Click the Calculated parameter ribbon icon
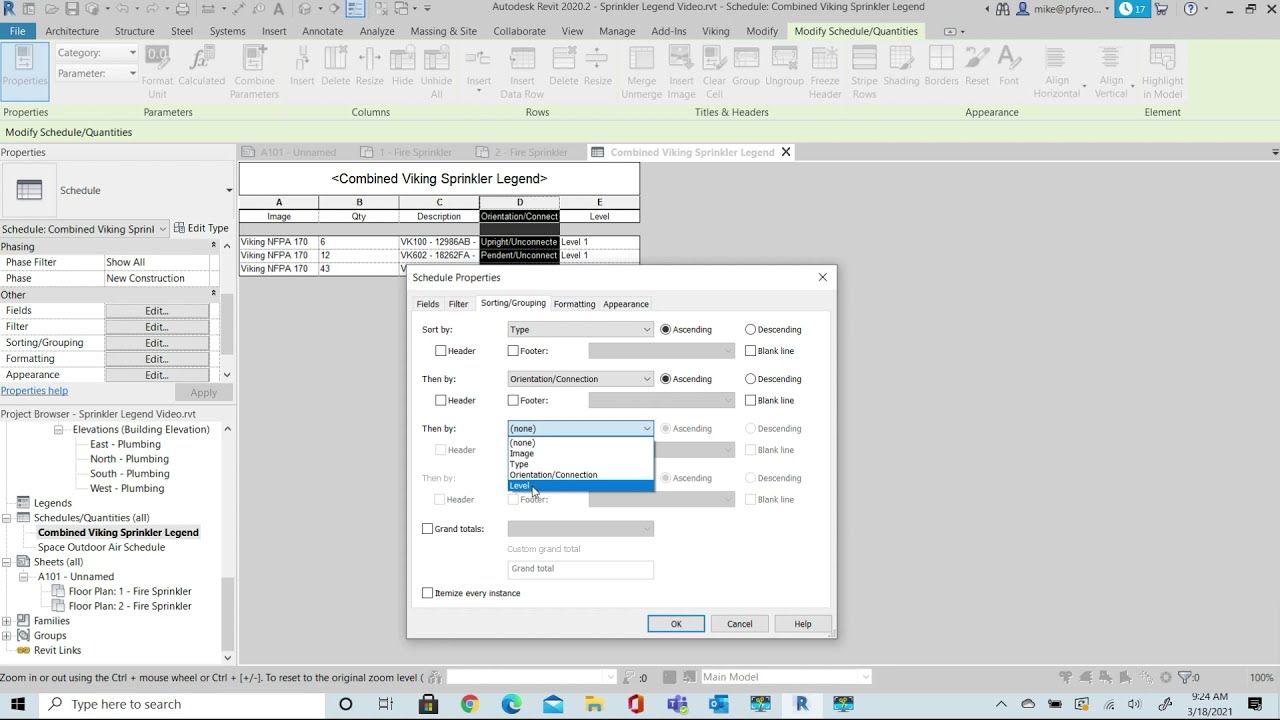1280x720 pixels. [x=202, y=59]
